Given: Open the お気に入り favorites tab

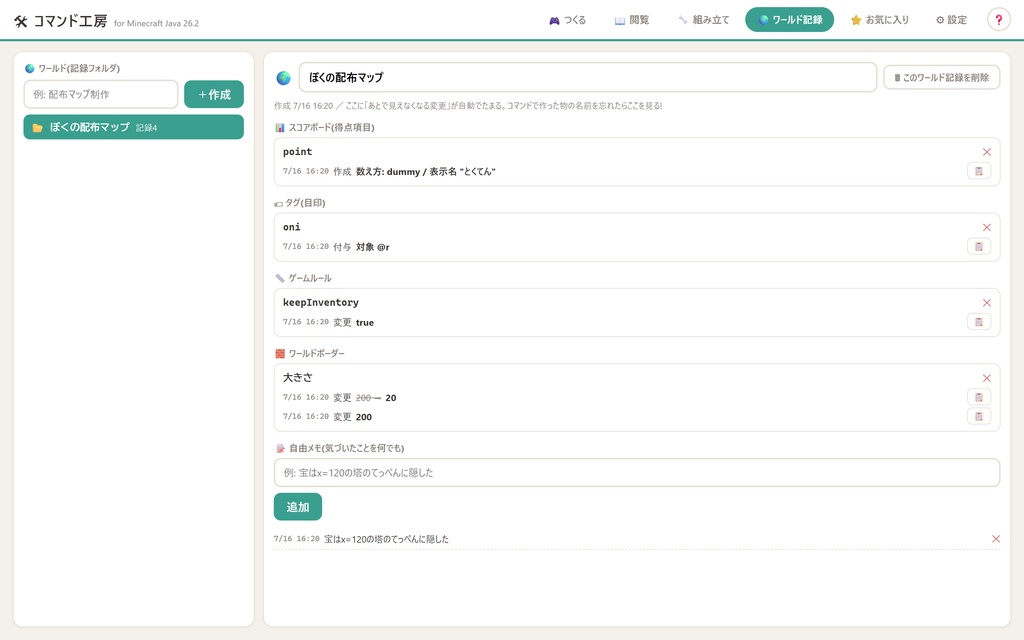Looking at the screenshot, I should [x=880, y=20].
